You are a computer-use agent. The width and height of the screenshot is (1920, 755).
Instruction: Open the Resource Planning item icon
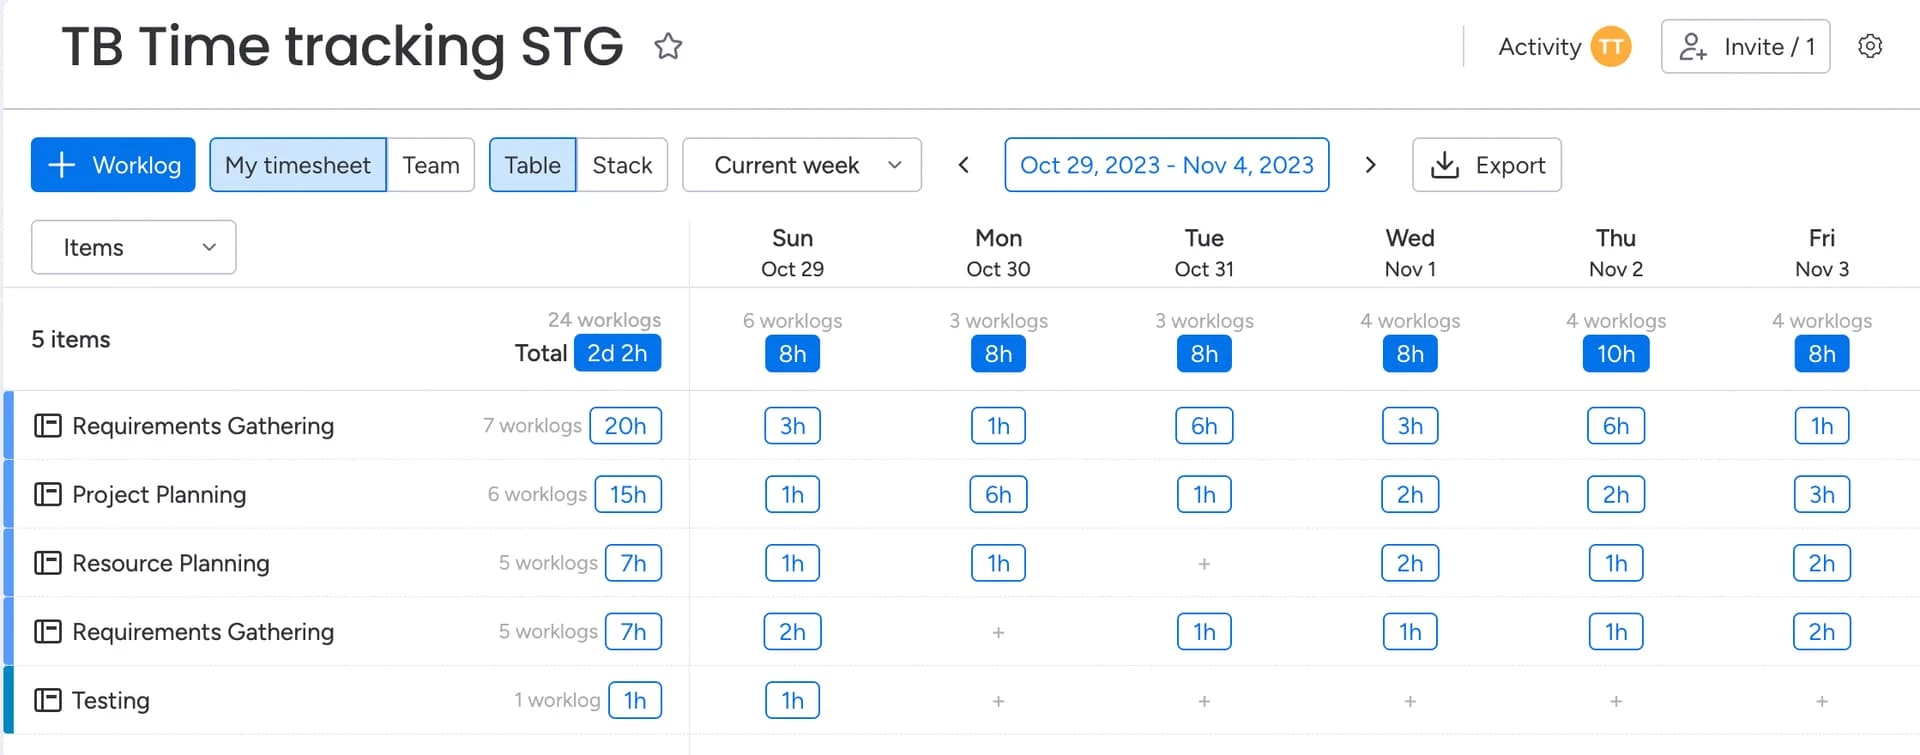tap(48, 563)
